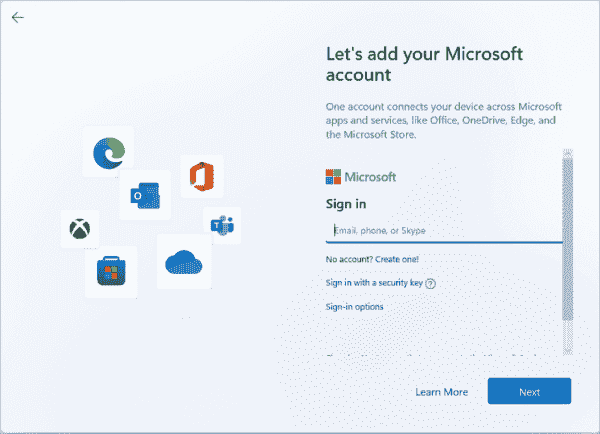The image size is (600, 434).
Task: Click the Microsoft Edge icon
Action: point(109,153)
